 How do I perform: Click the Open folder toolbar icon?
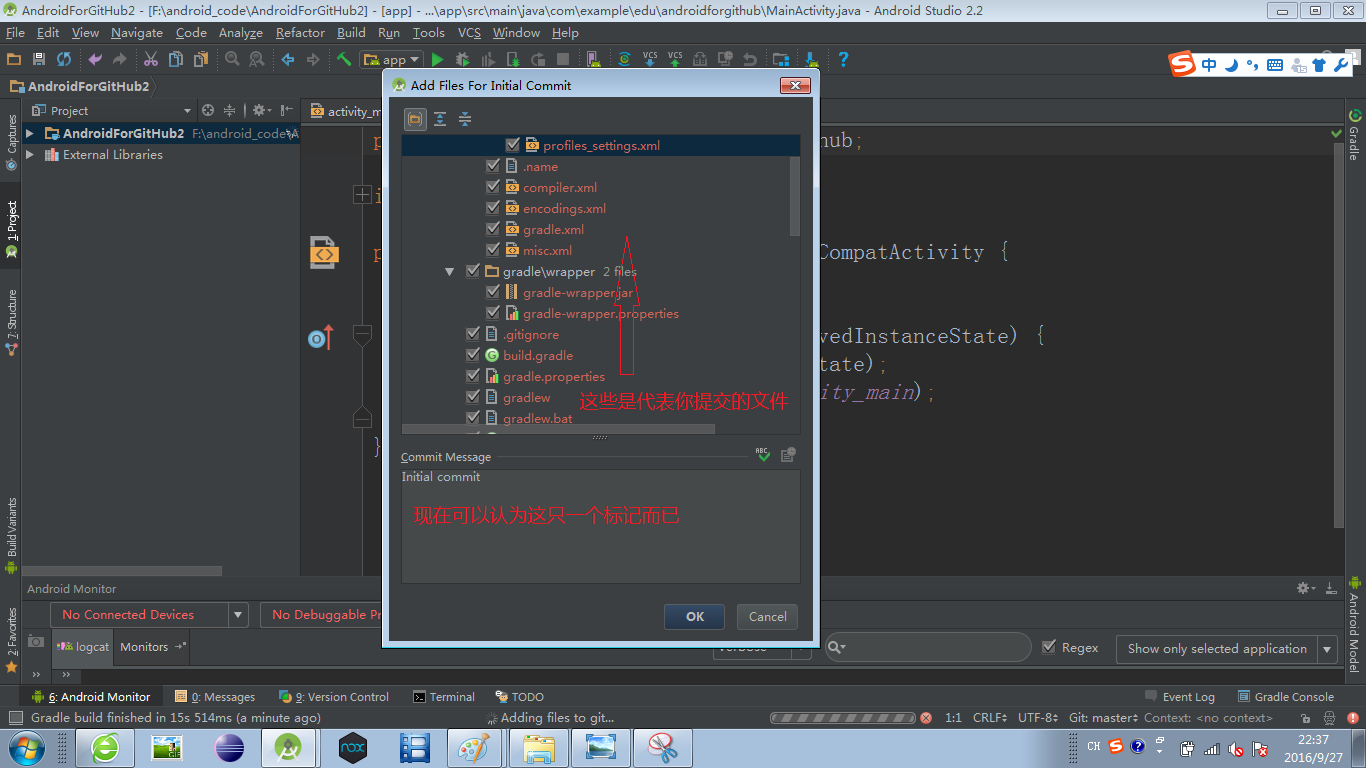coord(14,59)
